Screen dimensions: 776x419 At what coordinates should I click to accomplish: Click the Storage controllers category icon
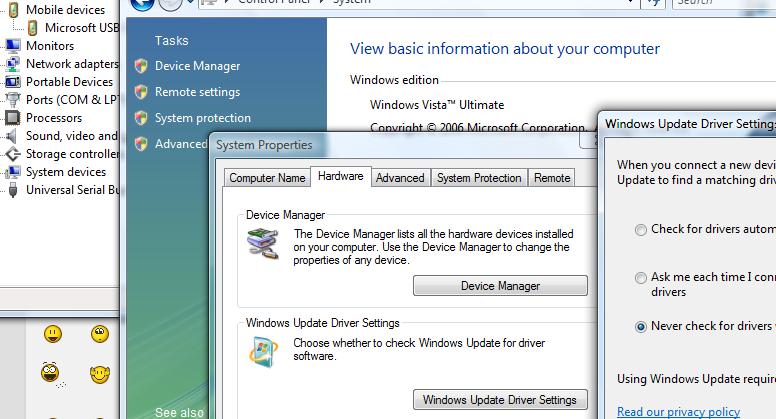pos(13,154)
